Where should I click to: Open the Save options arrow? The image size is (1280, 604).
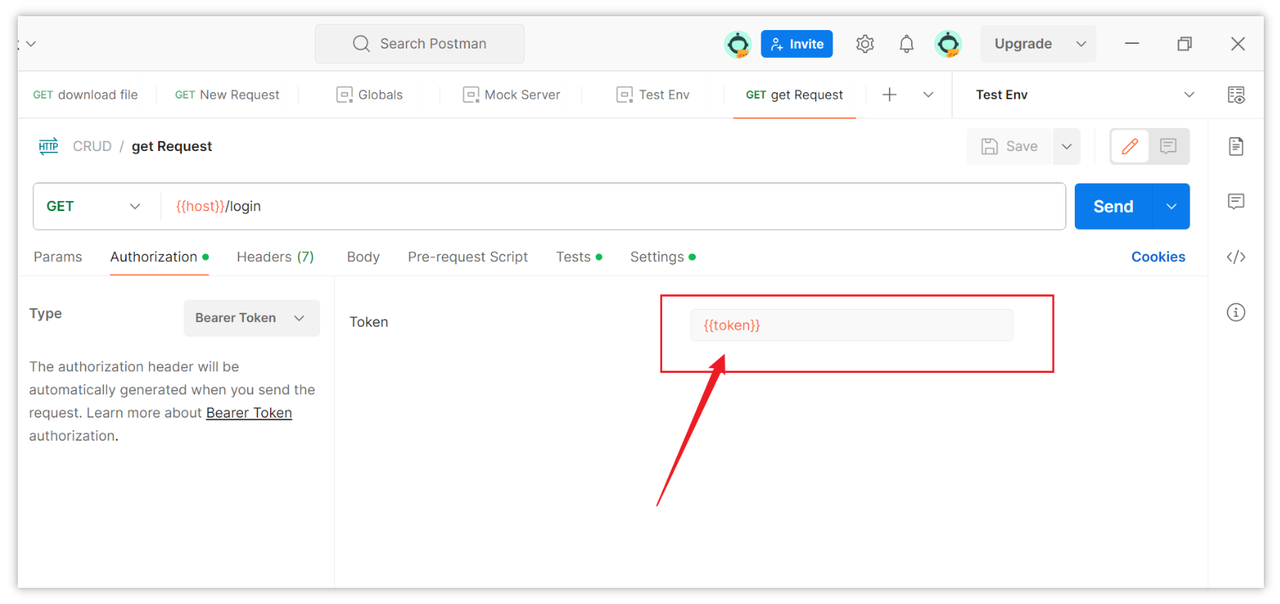click(x=1066, y=146)
